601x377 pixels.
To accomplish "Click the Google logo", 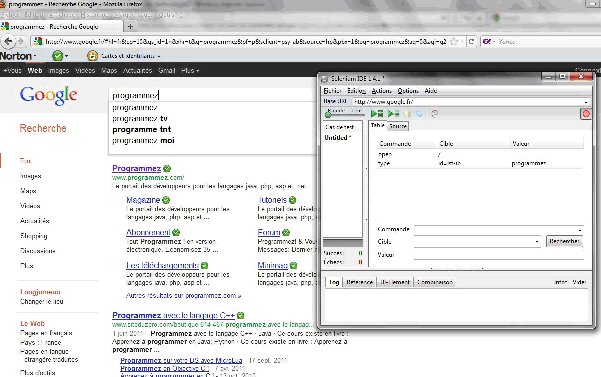I will (49, 95).
